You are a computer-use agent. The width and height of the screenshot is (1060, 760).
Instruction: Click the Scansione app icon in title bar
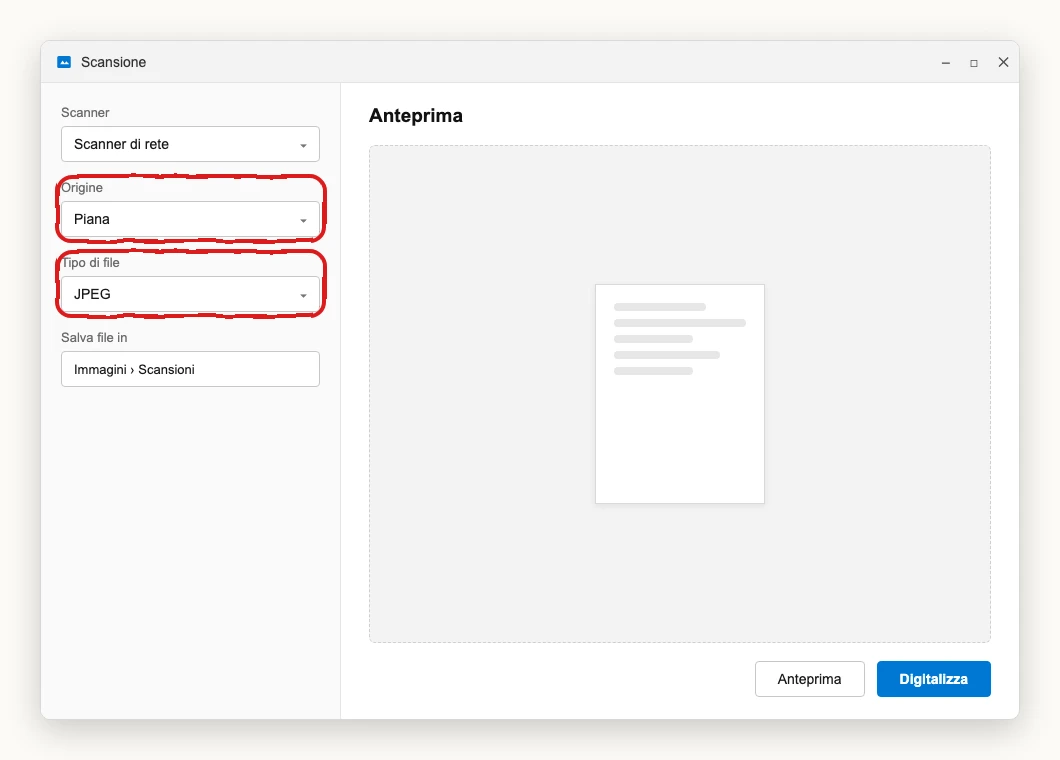[64, 62]
